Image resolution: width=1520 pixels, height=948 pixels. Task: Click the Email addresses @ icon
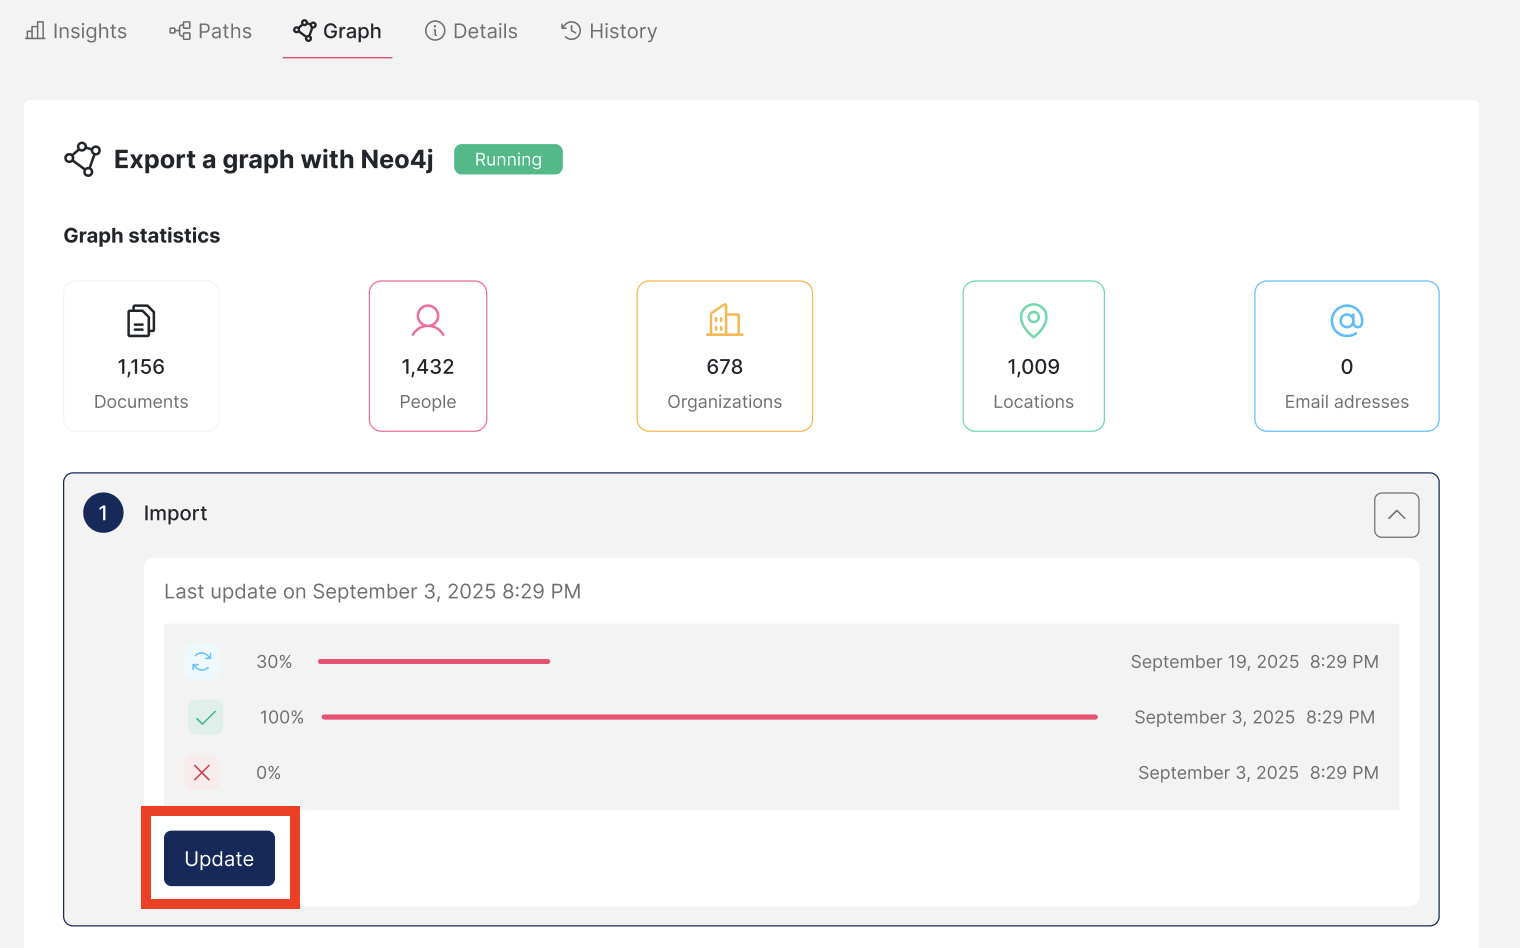[x=1346, y=321]
